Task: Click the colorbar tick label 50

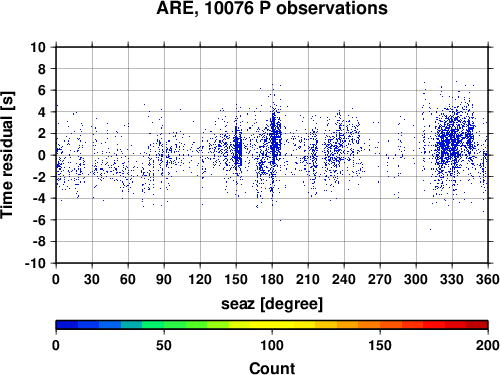Action: click(x=164, y=345)
